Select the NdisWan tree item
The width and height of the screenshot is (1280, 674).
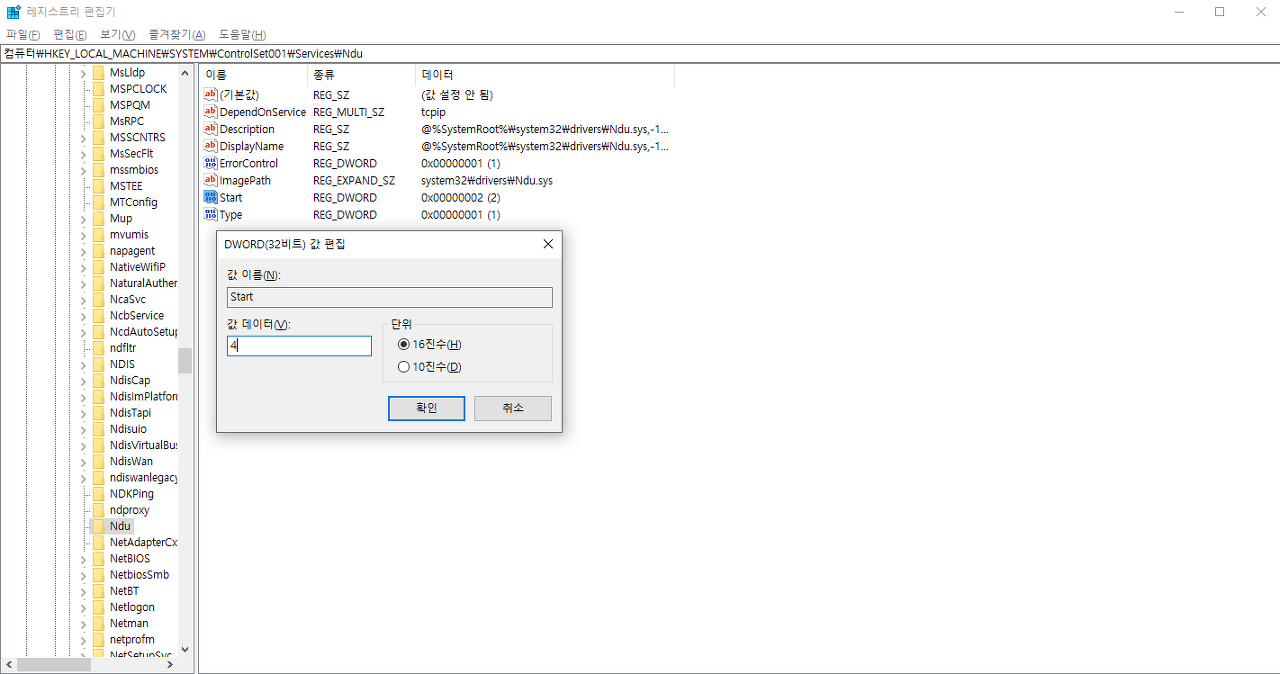tap(131, 461)
